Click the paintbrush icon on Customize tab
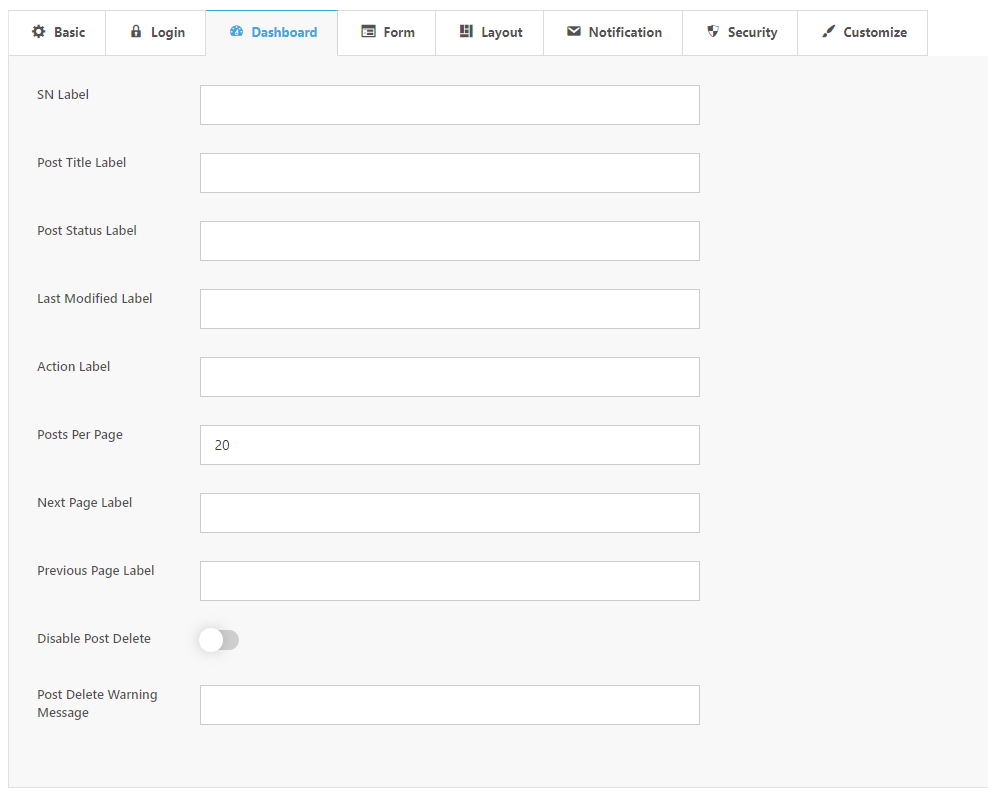This screenshot has height=799, width=988. pos(828,32)
